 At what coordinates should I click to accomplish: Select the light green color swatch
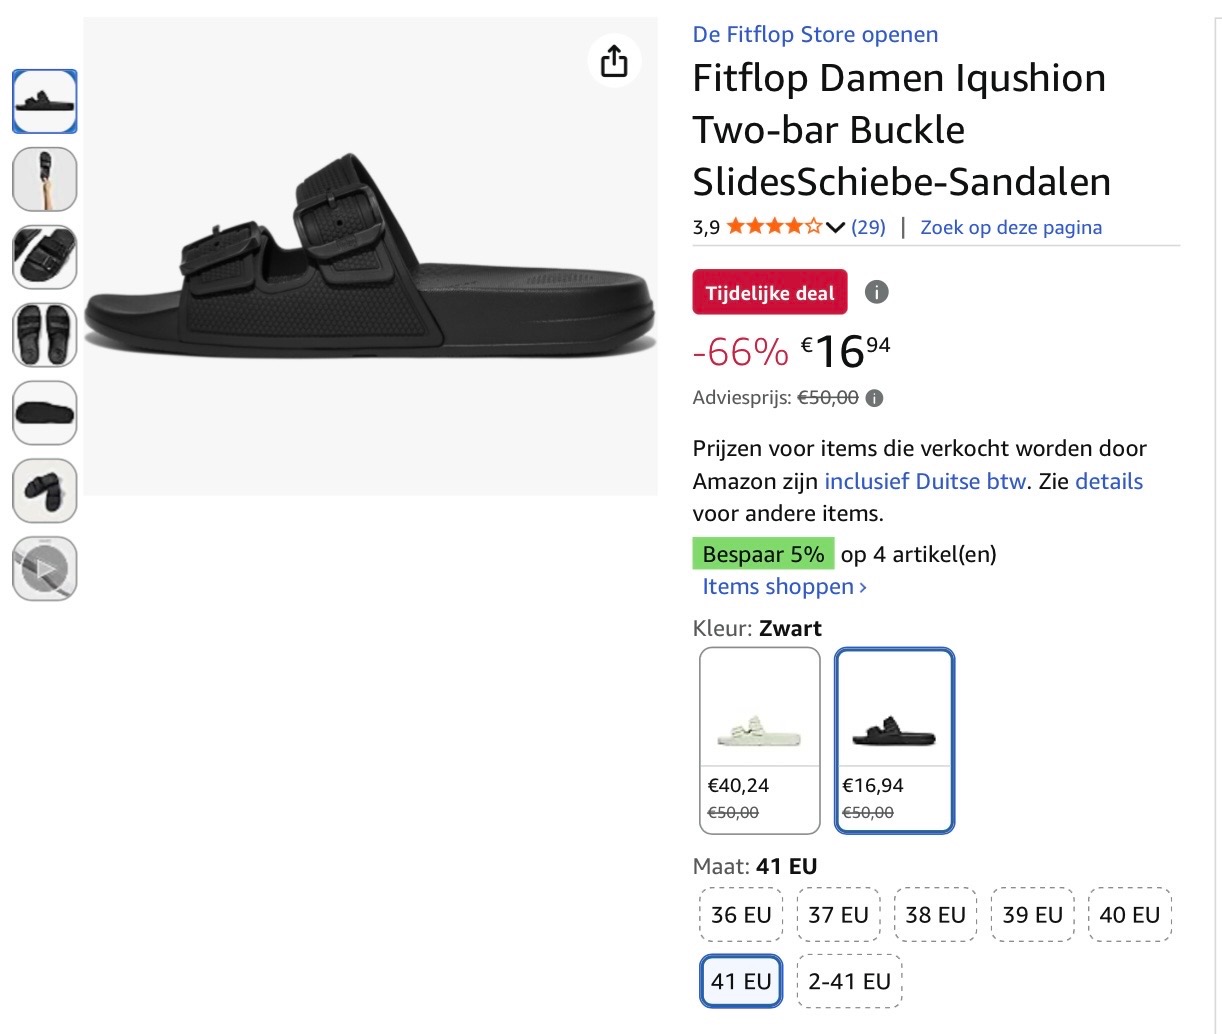coord(760,740)
